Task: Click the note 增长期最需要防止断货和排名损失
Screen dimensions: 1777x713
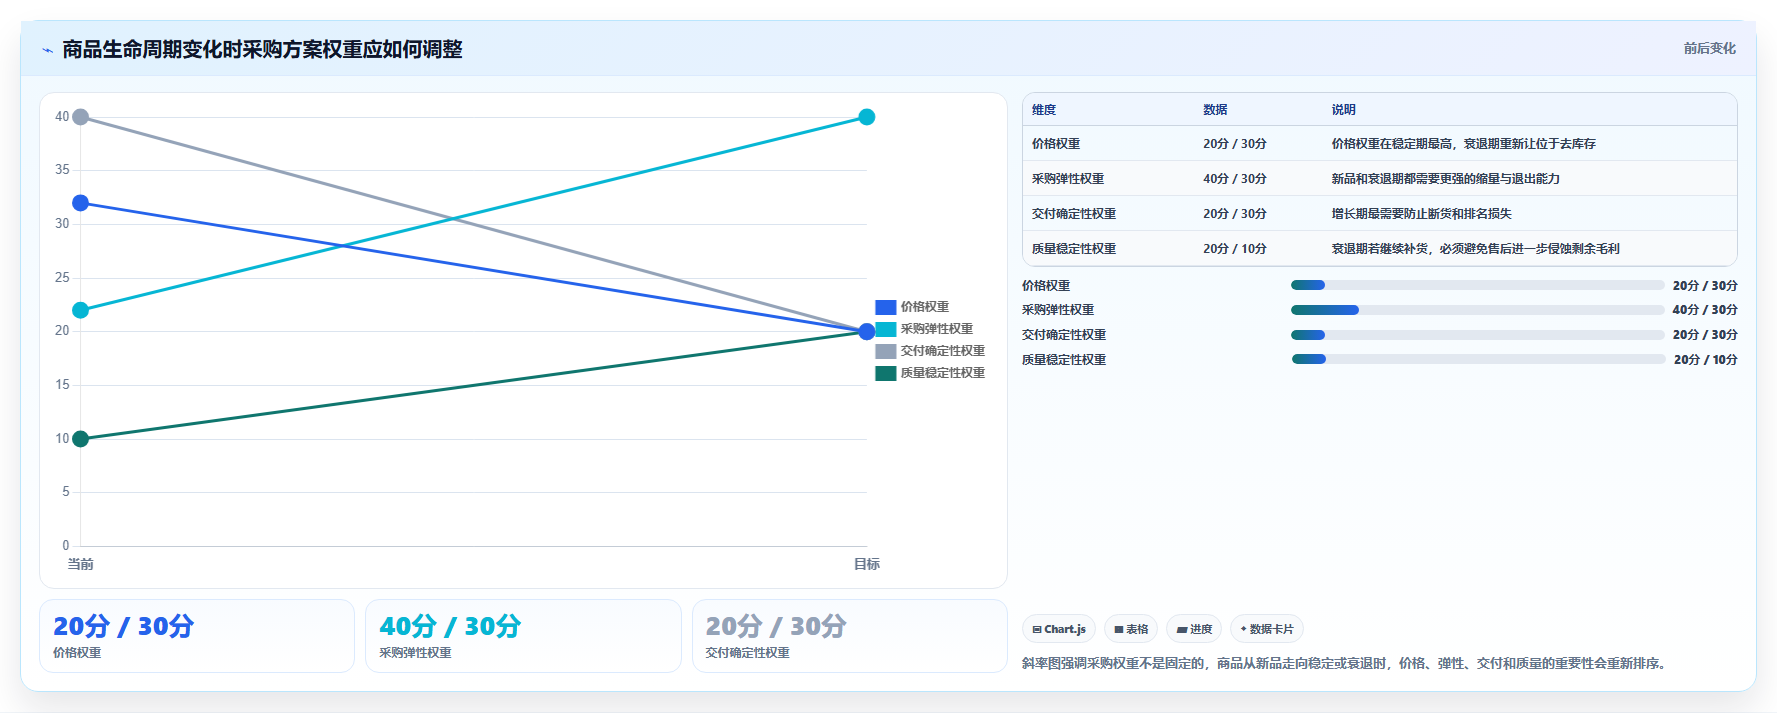Action: pos(1421,214)
